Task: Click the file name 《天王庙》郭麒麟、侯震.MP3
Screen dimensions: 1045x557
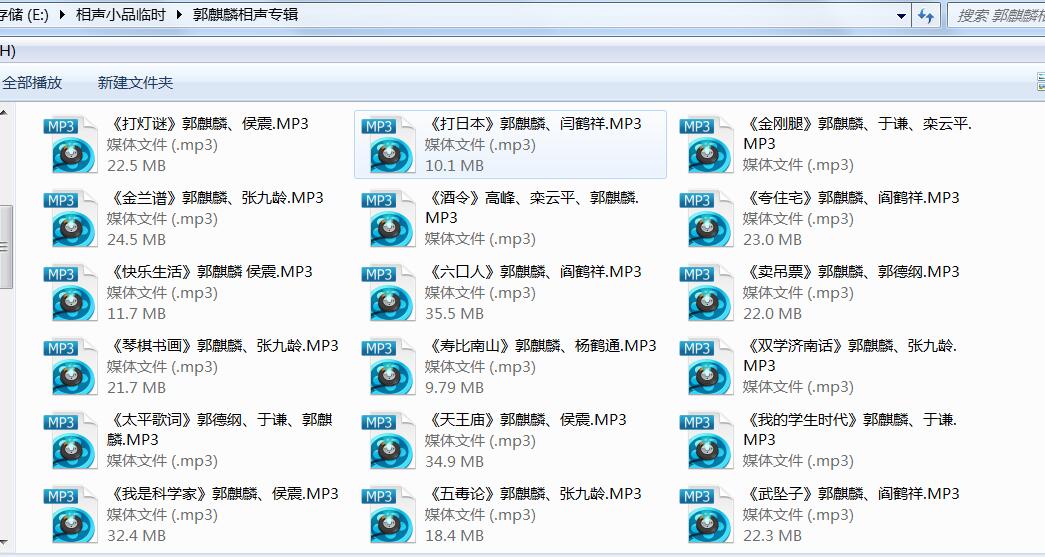Action: [526, 419]
